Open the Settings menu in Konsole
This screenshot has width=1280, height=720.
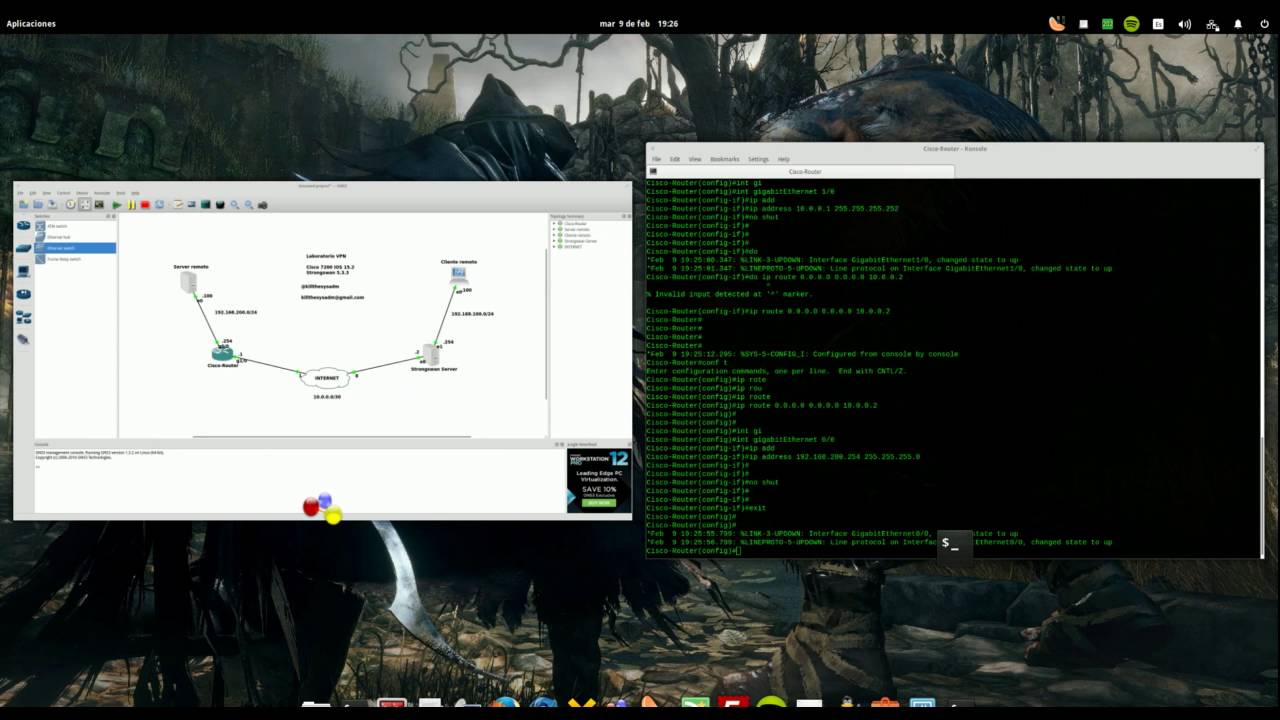click(x=758, y=159)
